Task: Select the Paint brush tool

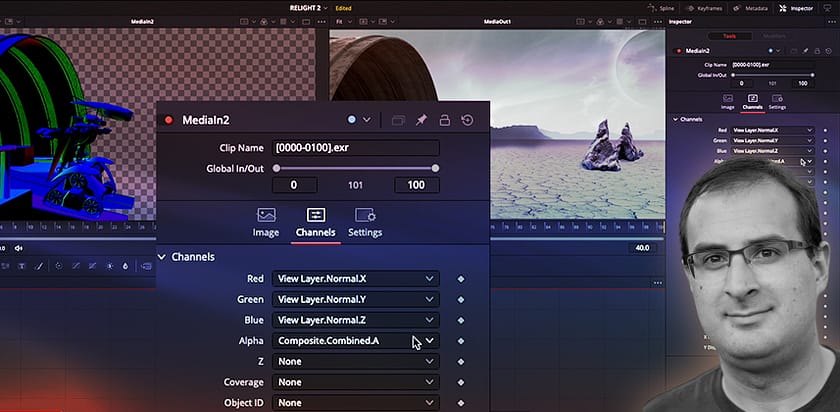Action: click(x=41, y=266)
